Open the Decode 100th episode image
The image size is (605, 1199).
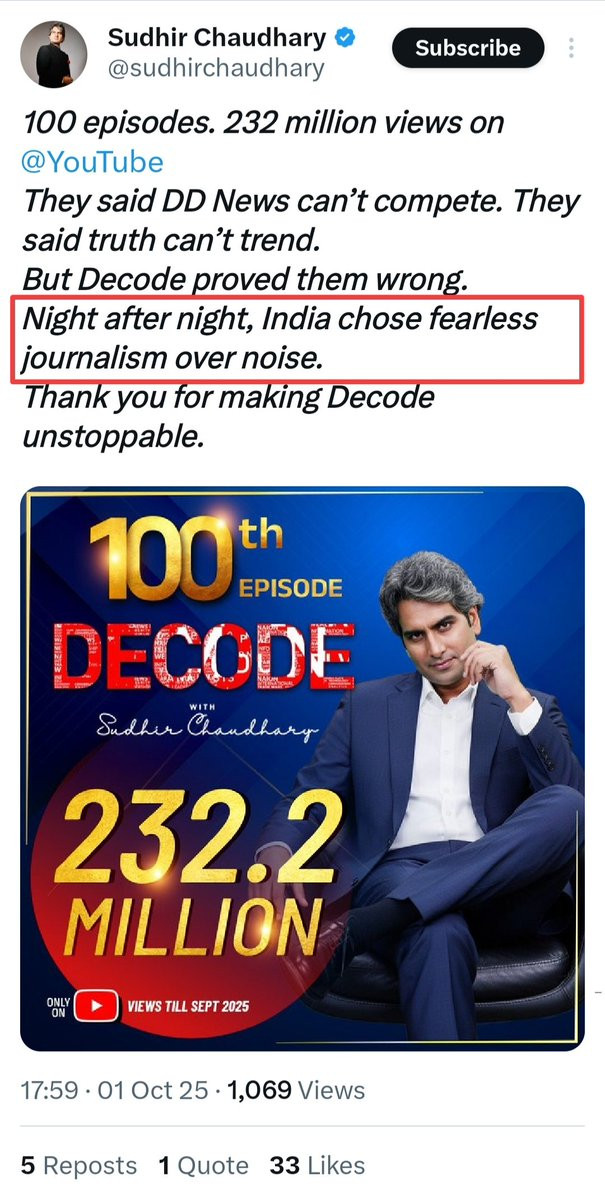pos(302,768)
